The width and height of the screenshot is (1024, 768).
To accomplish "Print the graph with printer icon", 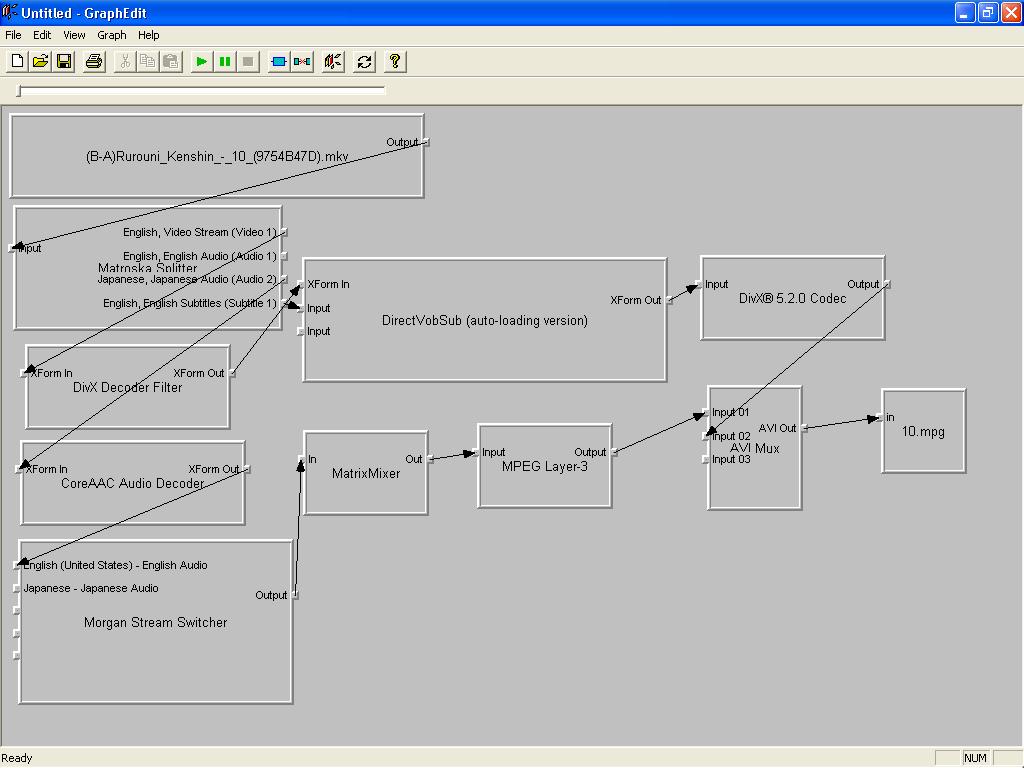I will pos(94,61).
